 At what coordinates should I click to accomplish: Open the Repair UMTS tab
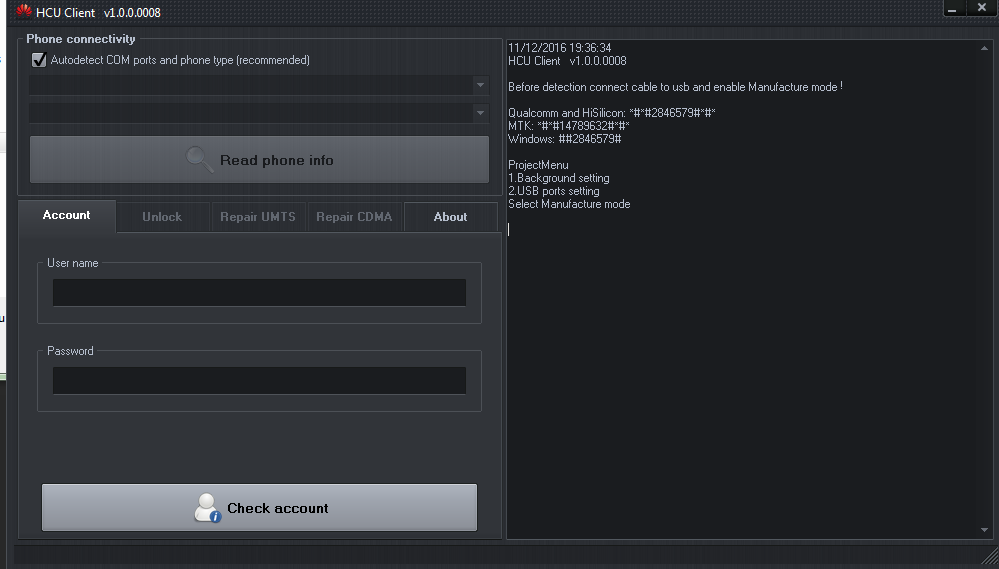tap(258, 217)
